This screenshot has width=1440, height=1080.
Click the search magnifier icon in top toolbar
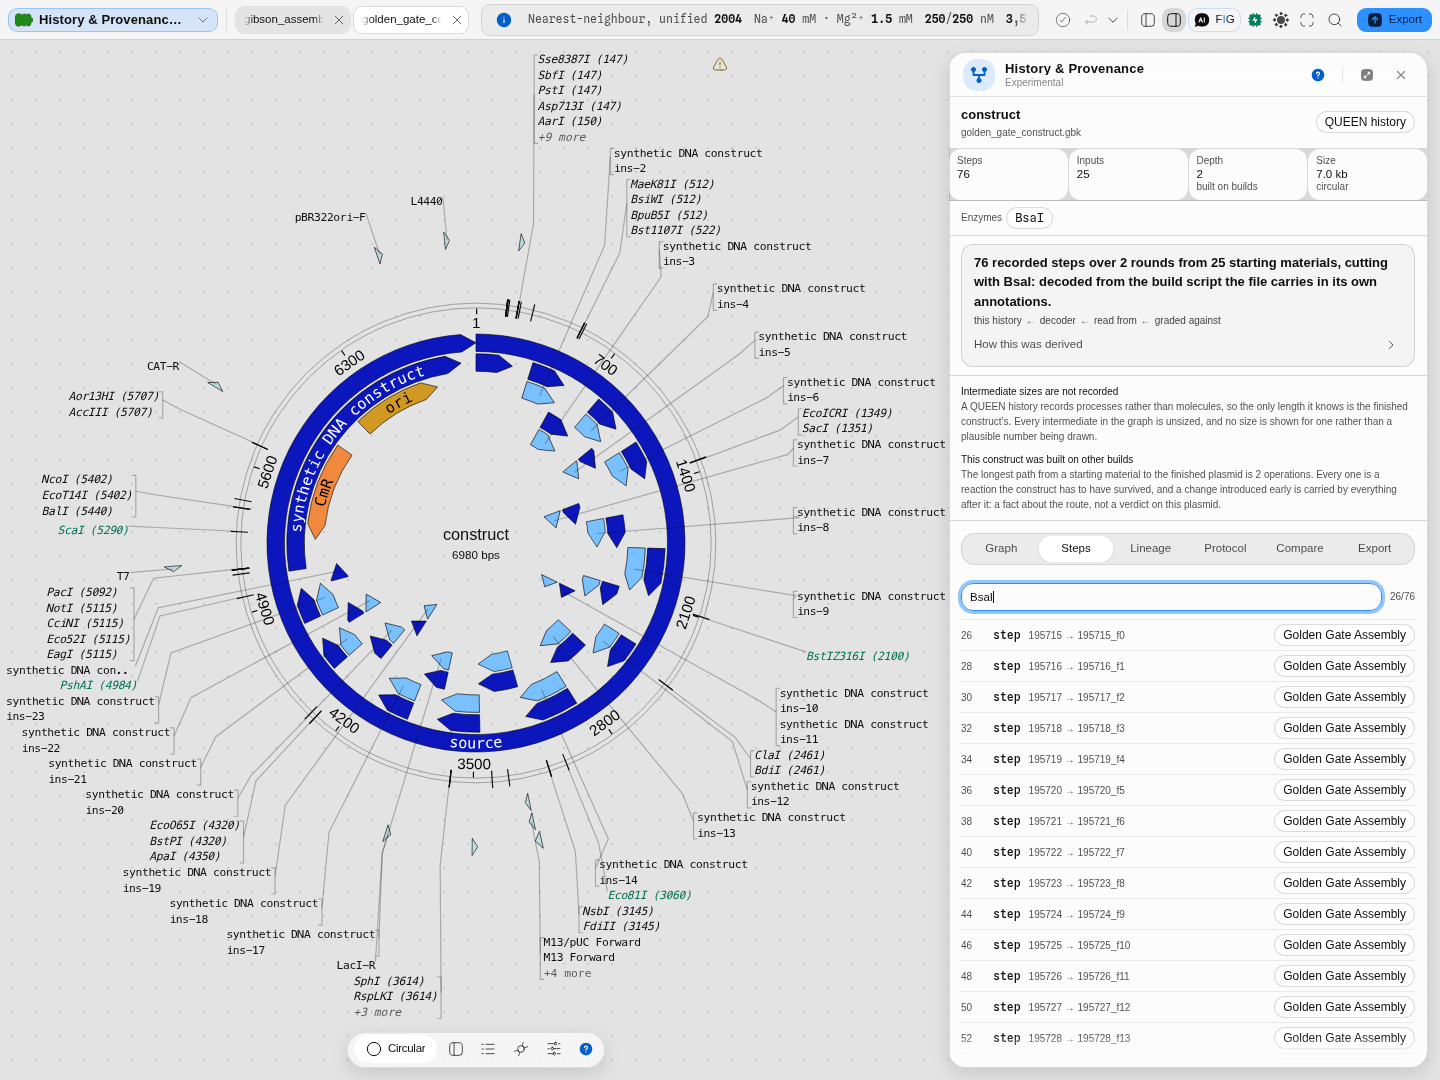[1335, 20]
